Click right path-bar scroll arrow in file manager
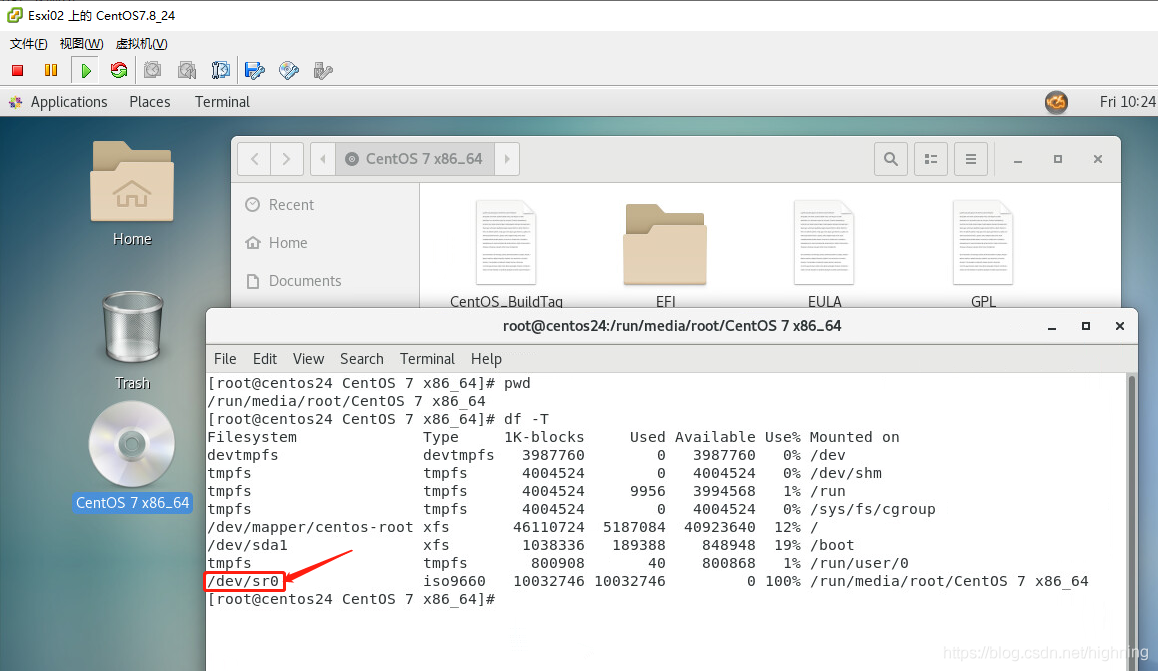 [507, 159]
